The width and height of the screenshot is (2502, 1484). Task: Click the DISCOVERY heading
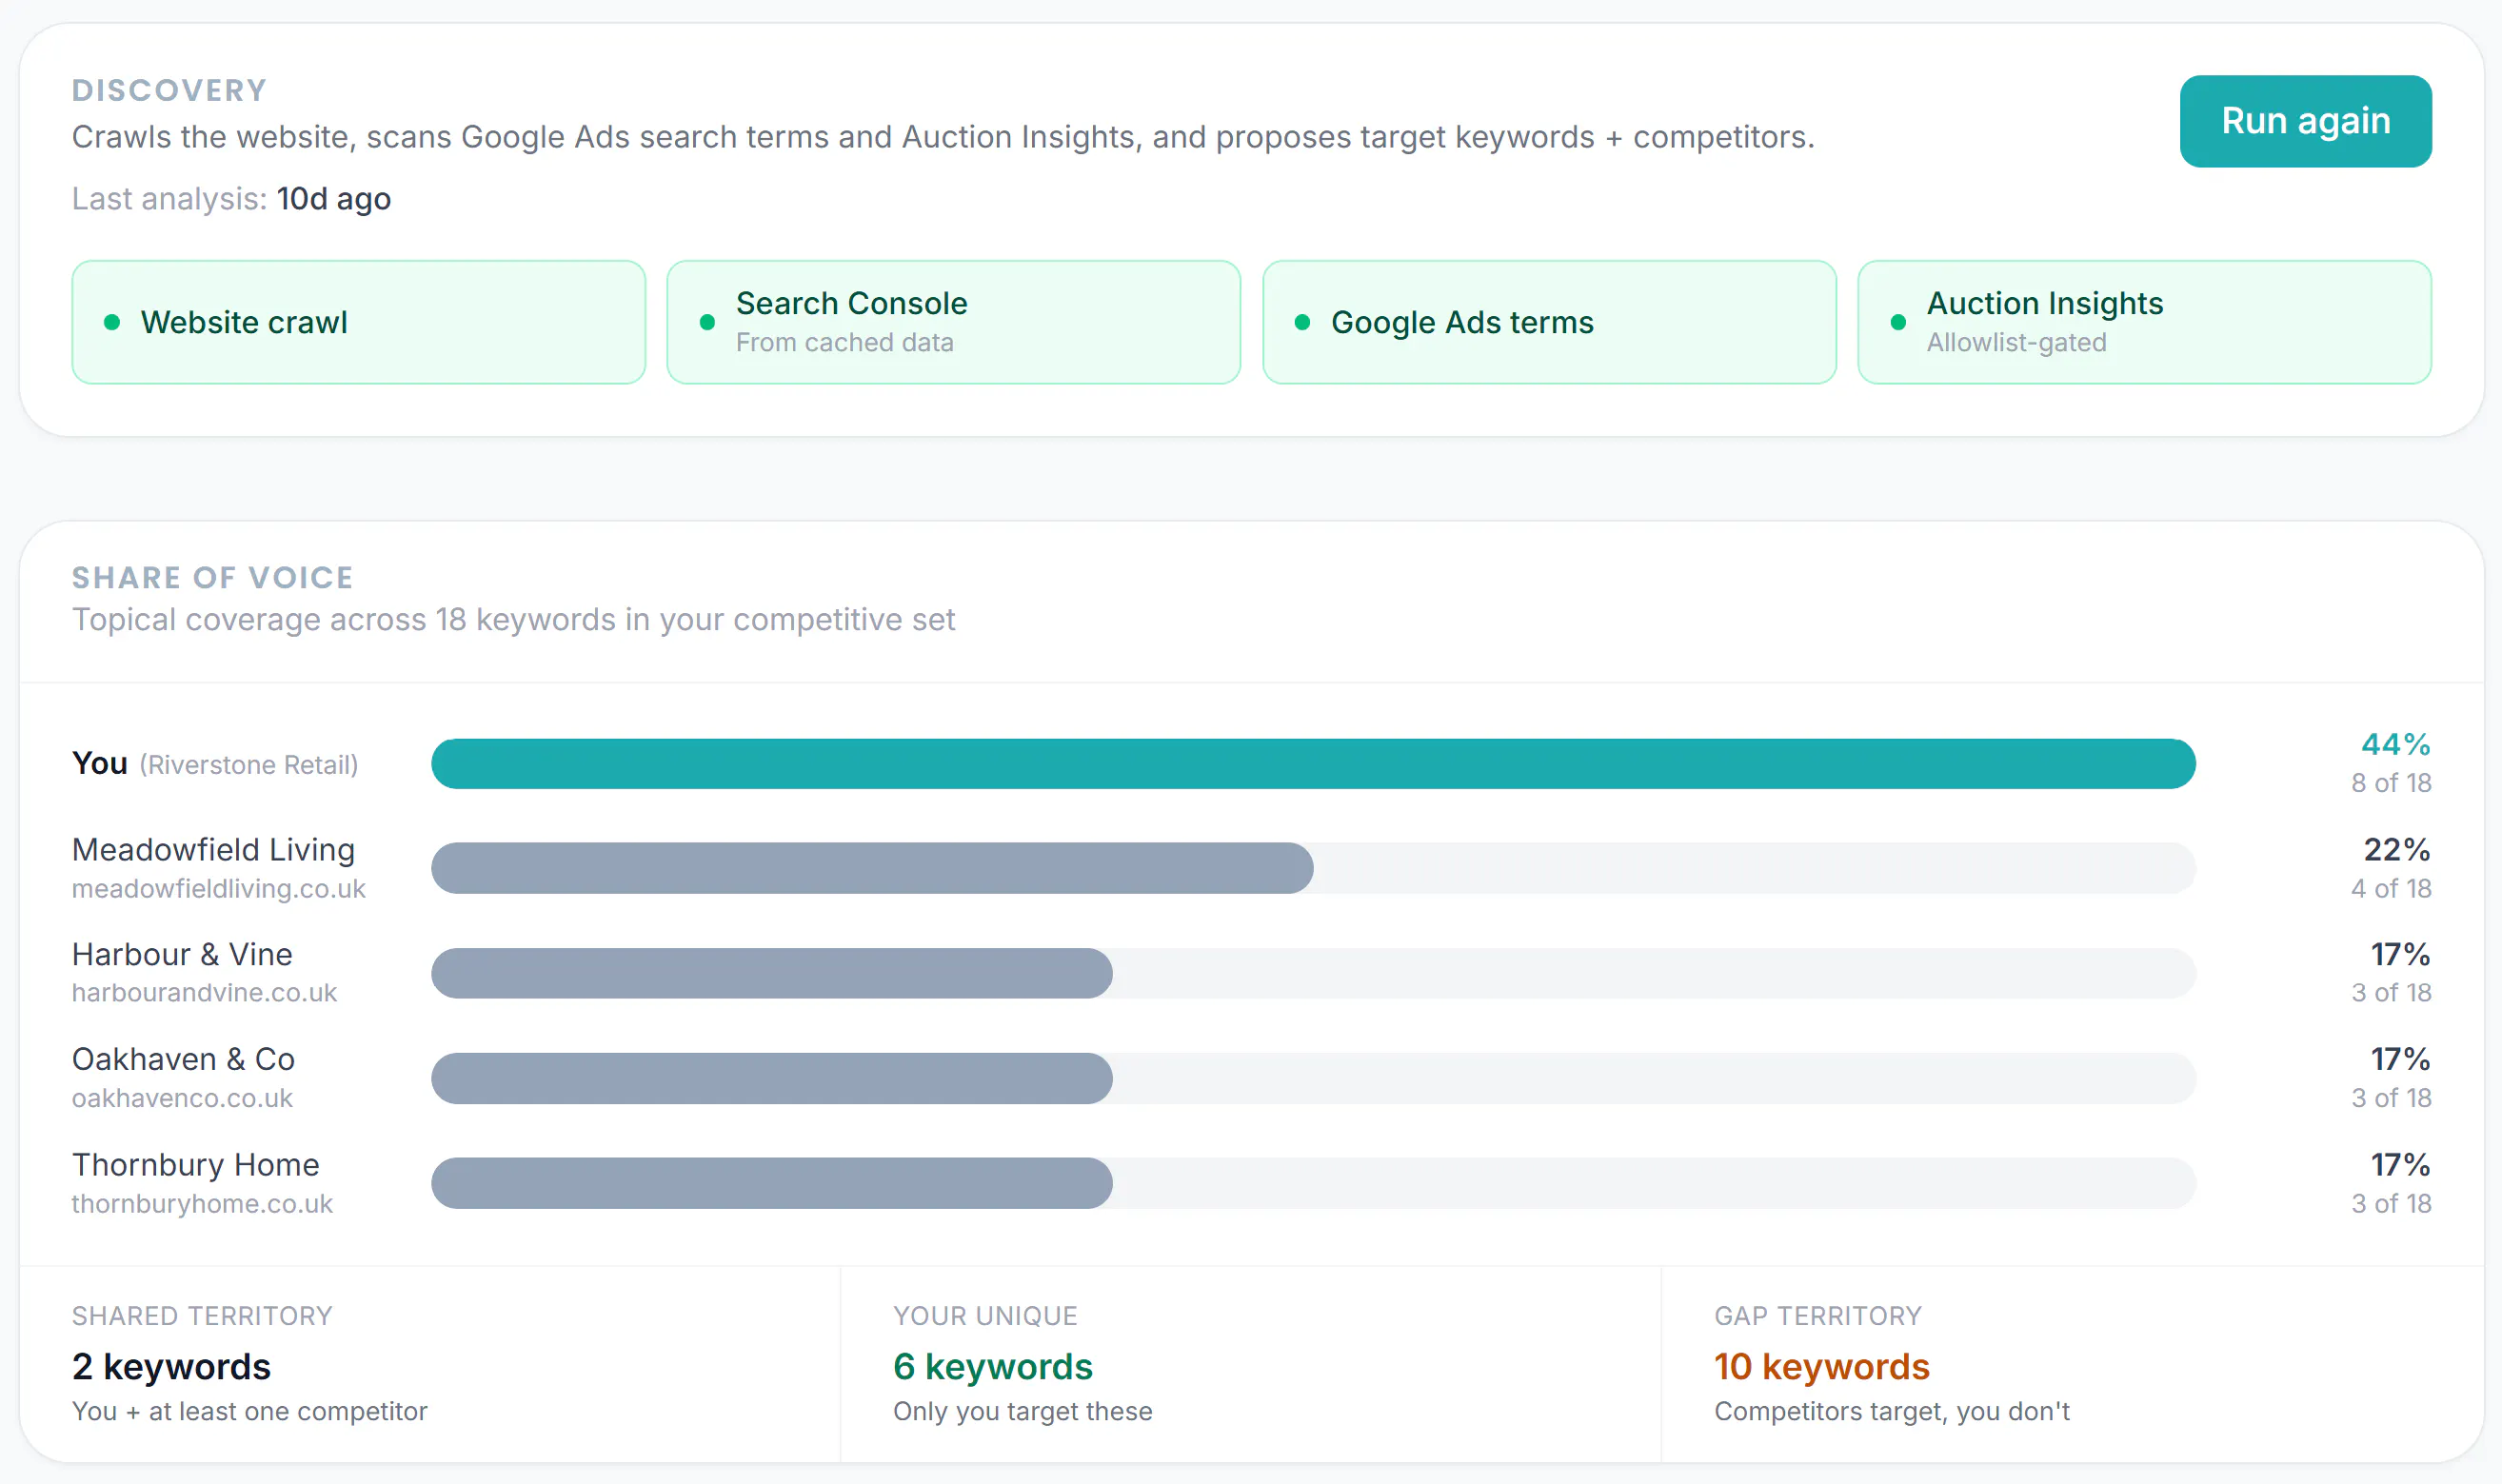pos(169,90)
